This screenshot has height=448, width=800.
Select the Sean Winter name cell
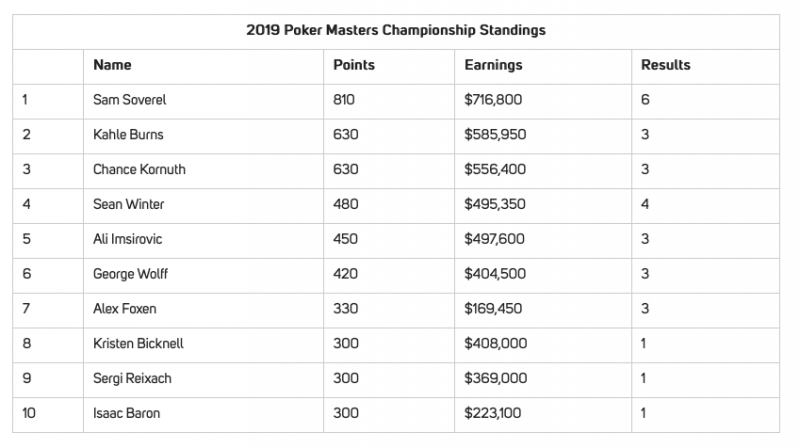pos(130,205)
